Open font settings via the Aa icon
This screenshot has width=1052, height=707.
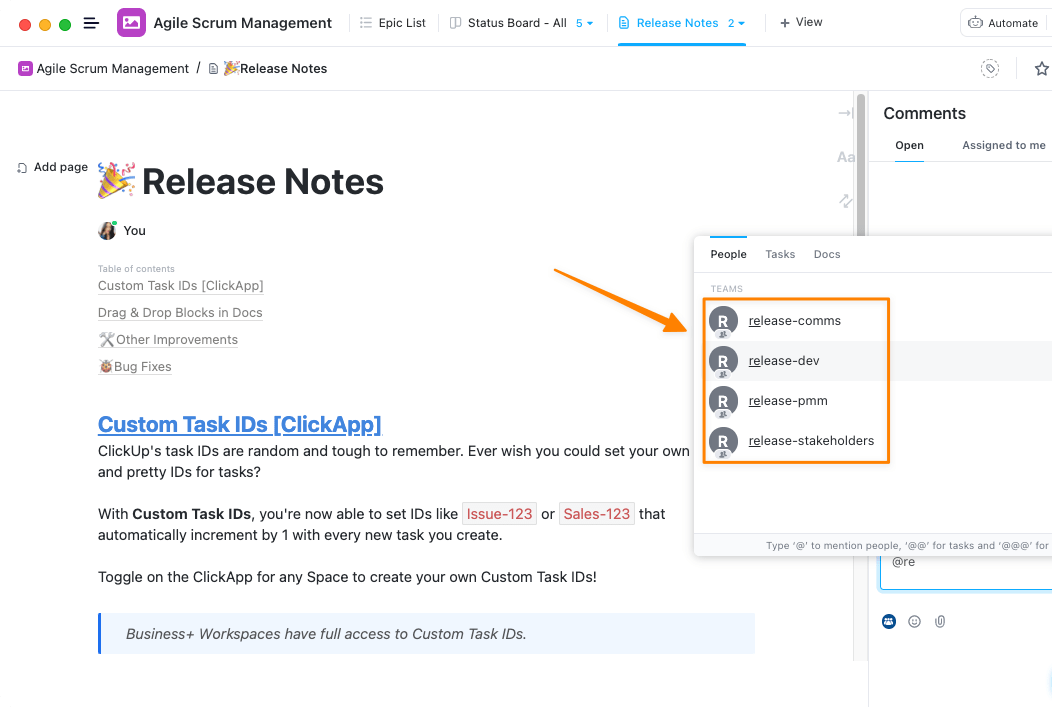(x=845, y=156)
